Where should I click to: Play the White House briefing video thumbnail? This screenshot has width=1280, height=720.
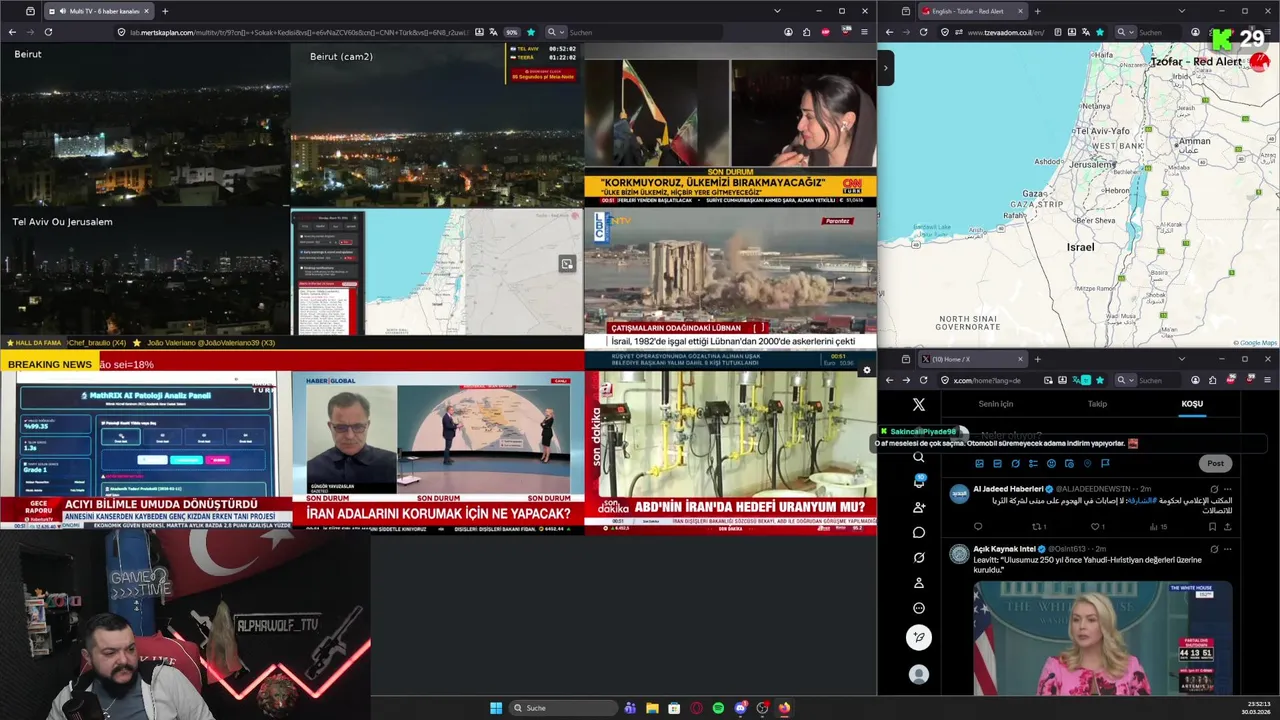click(x=1103, y=638)
